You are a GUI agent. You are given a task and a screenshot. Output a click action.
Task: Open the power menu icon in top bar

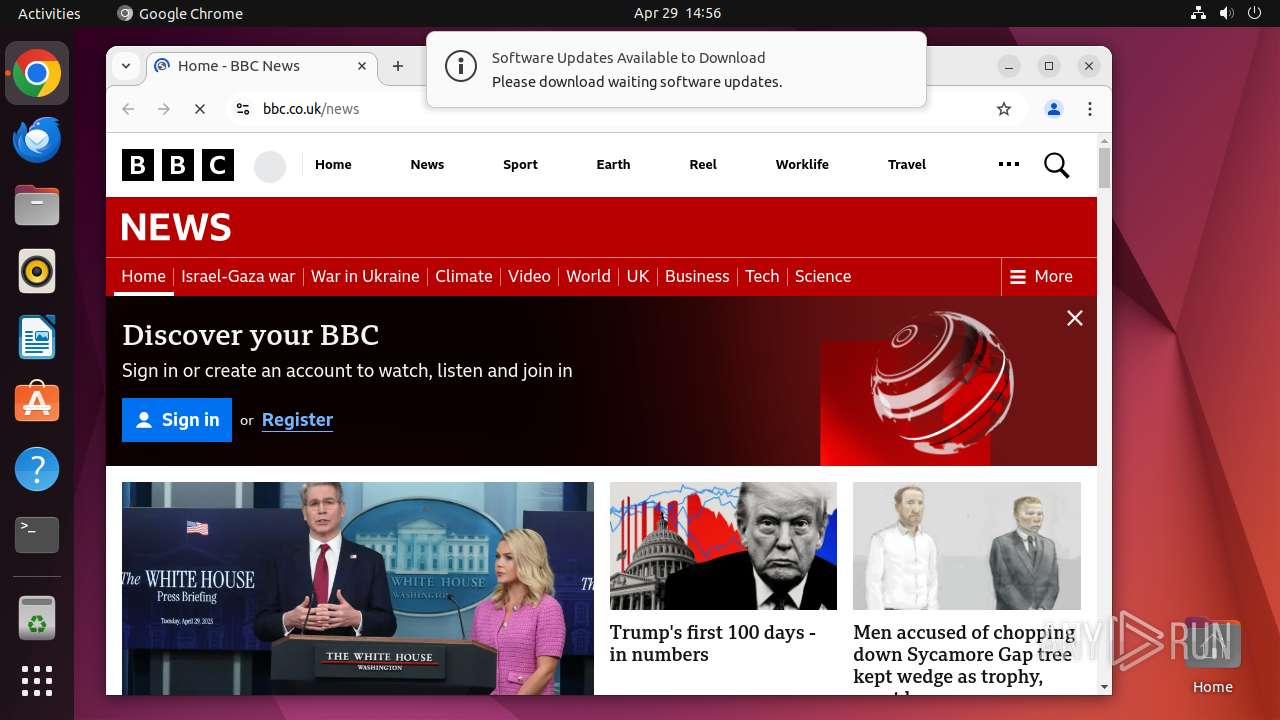[x=1255, y=13]
